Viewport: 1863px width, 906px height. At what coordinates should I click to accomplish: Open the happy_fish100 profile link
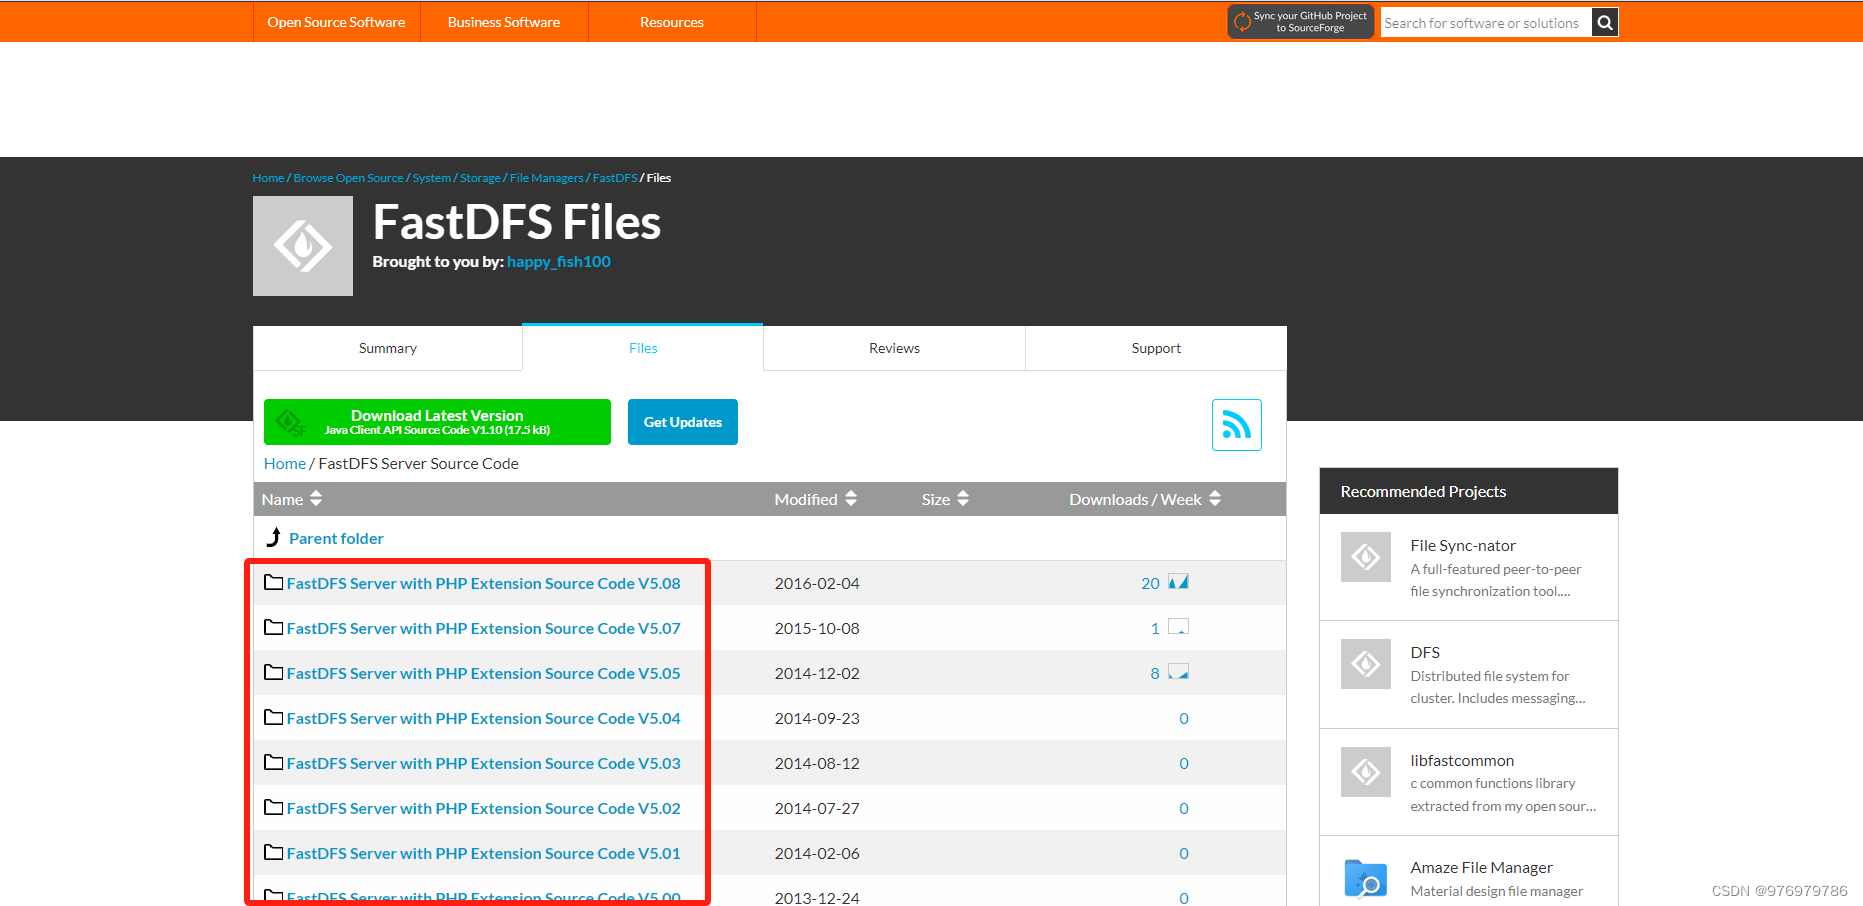pyautogui.click(x=558, y=261)
